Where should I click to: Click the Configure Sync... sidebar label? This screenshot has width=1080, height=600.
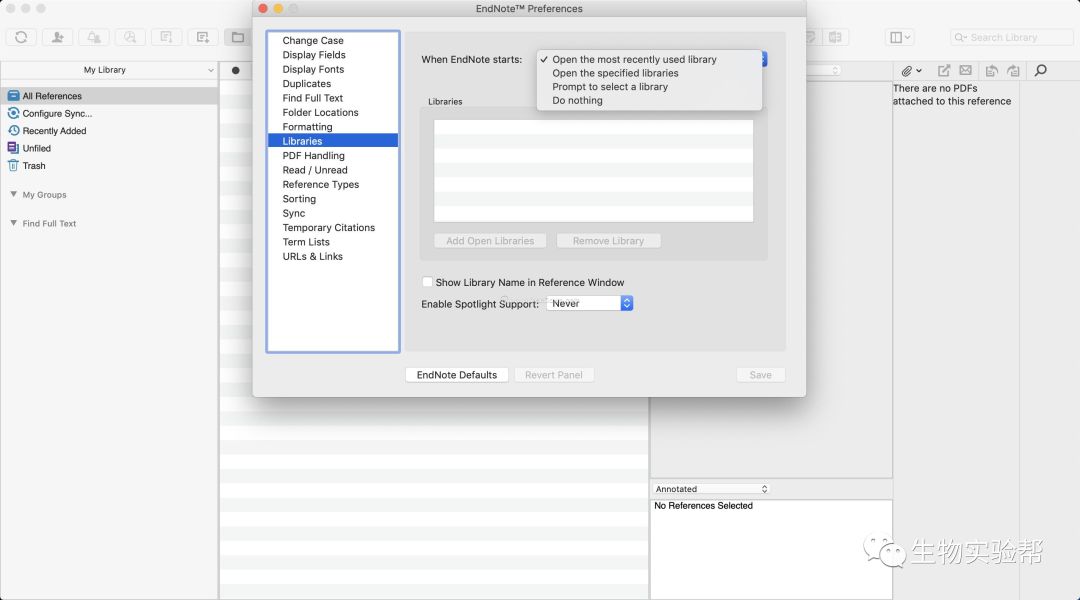coord(57,114)
